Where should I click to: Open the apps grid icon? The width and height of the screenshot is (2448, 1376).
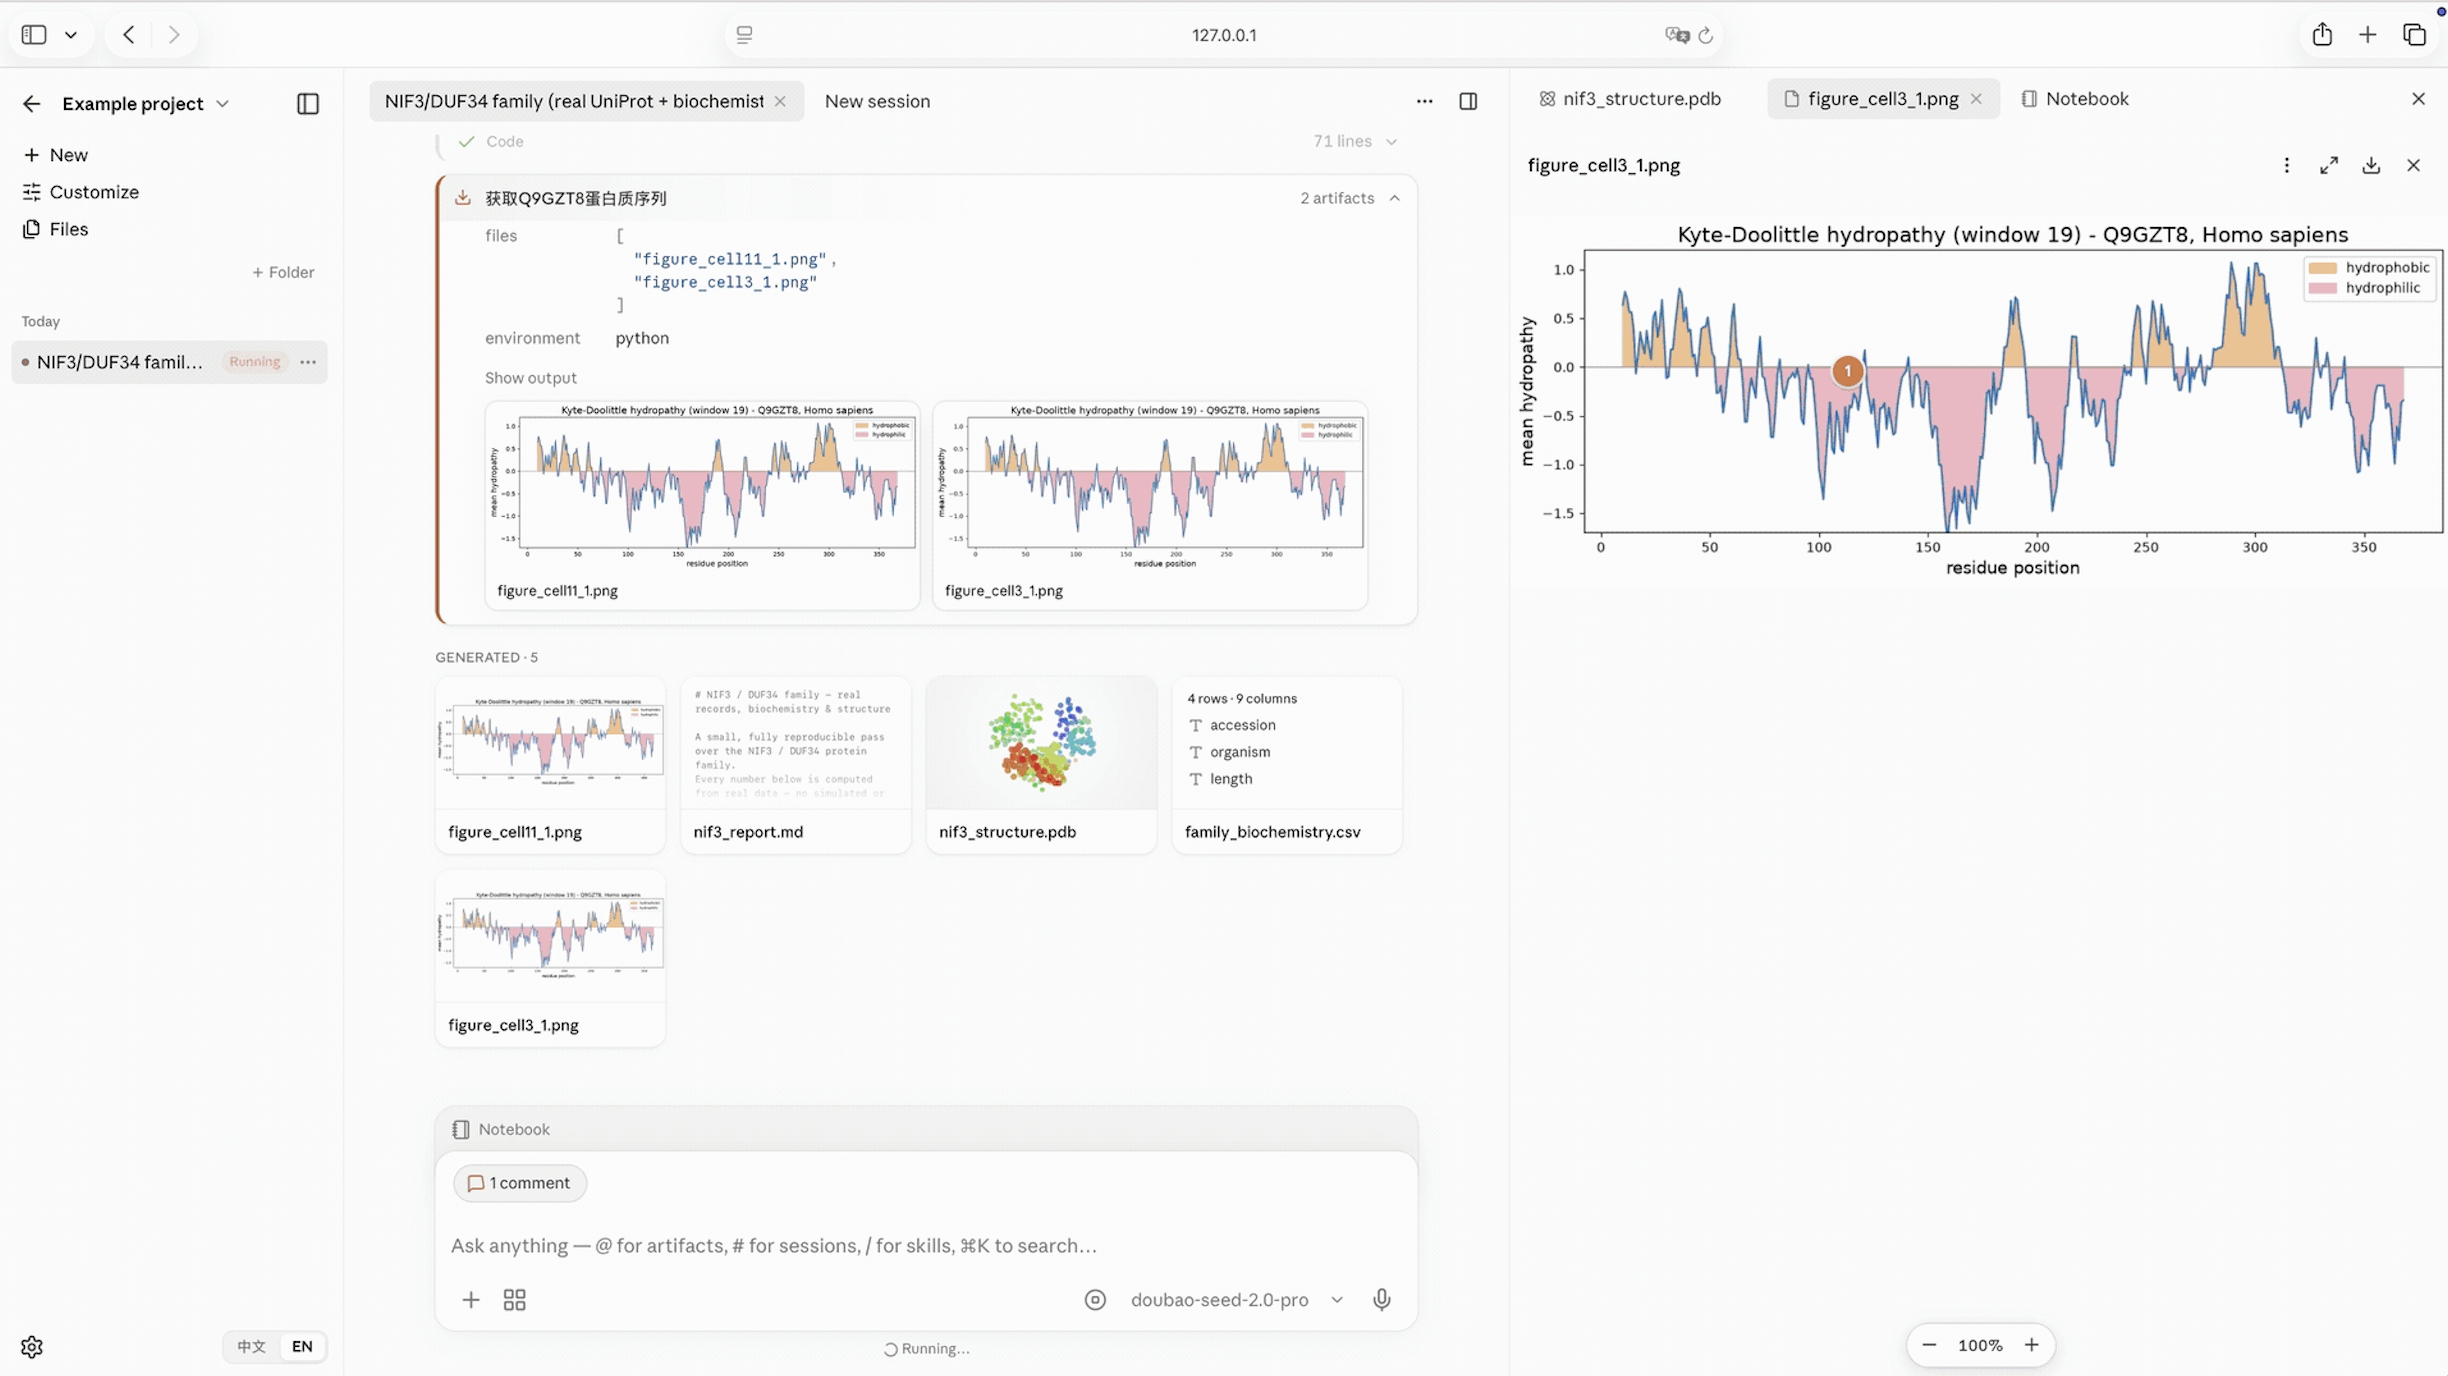tap(515, 1300)
